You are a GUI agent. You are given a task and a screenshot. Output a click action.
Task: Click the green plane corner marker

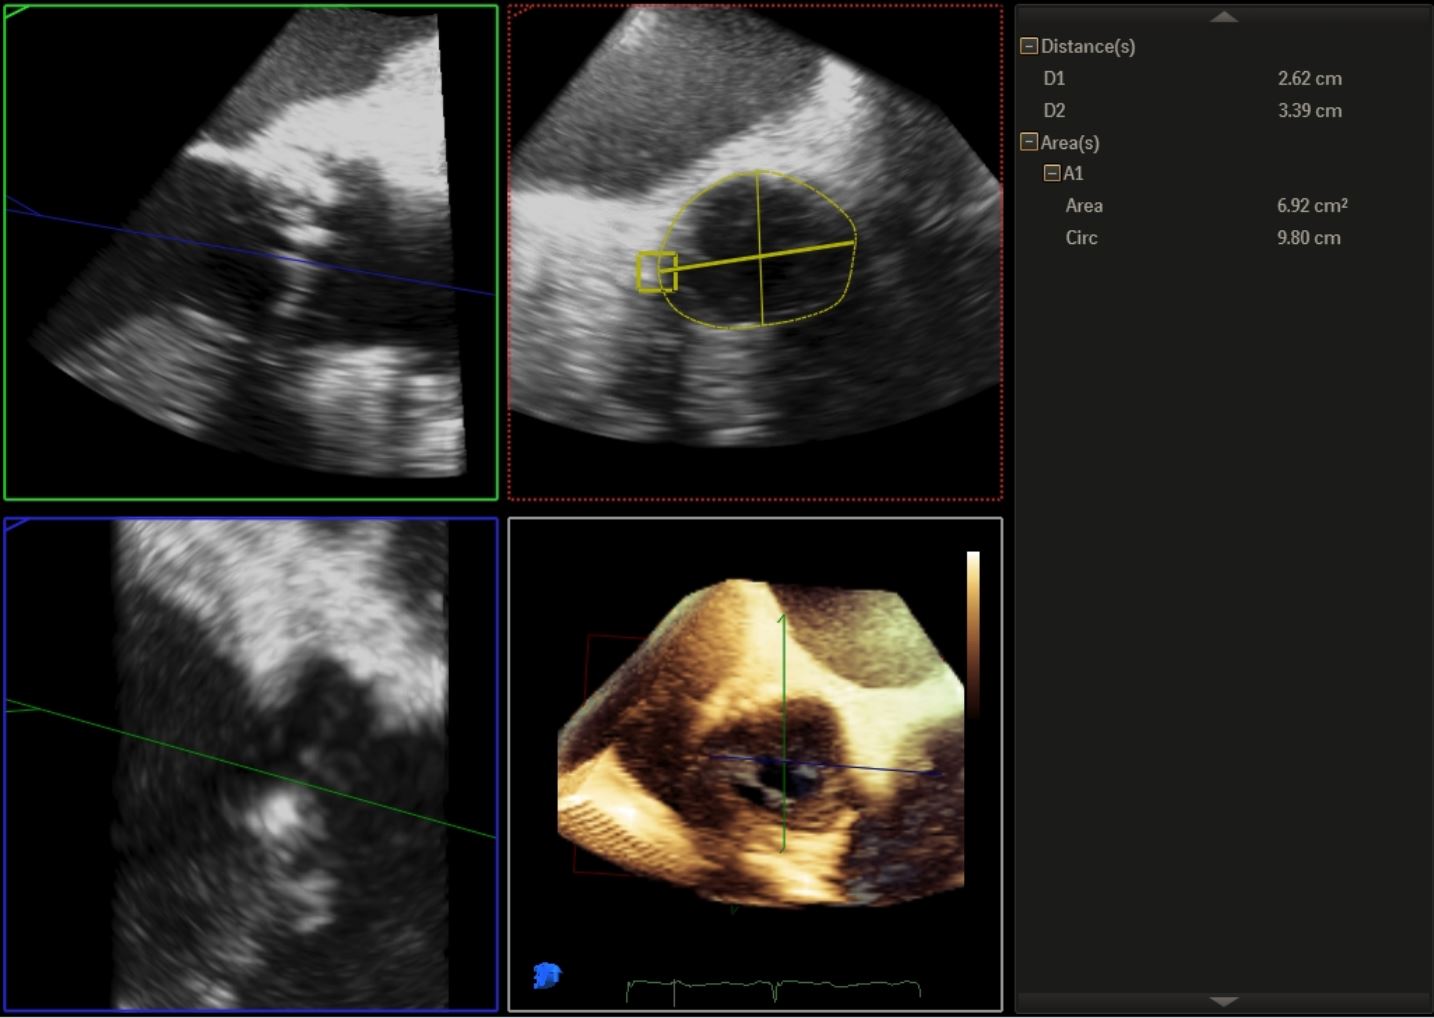(17, 12)
